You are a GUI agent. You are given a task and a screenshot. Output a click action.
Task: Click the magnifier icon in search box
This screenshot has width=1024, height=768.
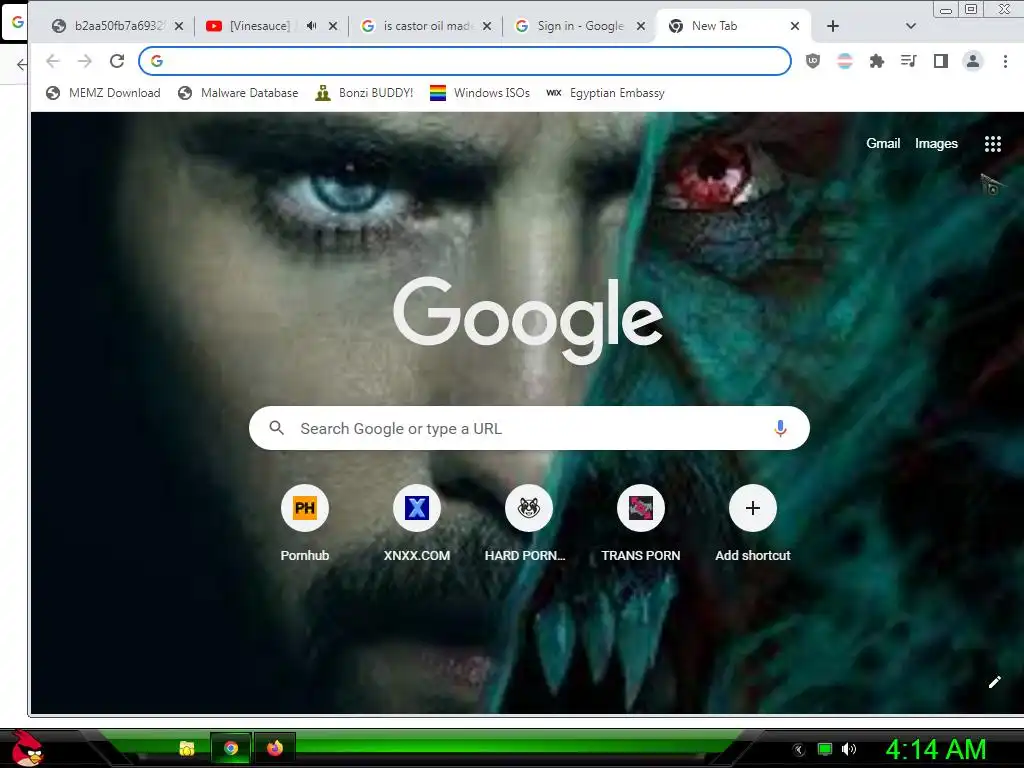(277, 428)
